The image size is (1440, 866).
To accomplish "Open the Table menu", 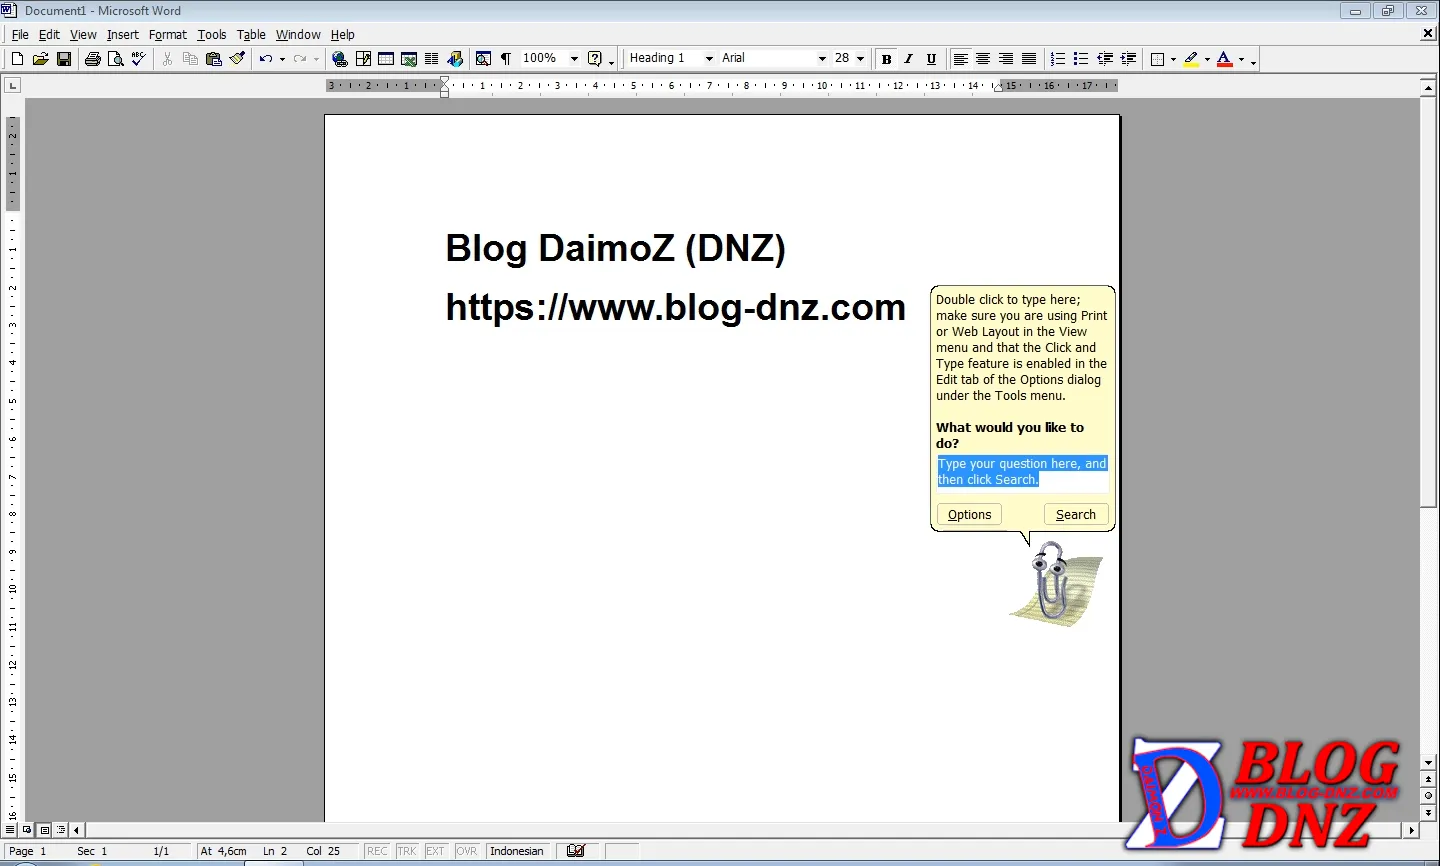I will pyautogui.click(x=251, y=35).
